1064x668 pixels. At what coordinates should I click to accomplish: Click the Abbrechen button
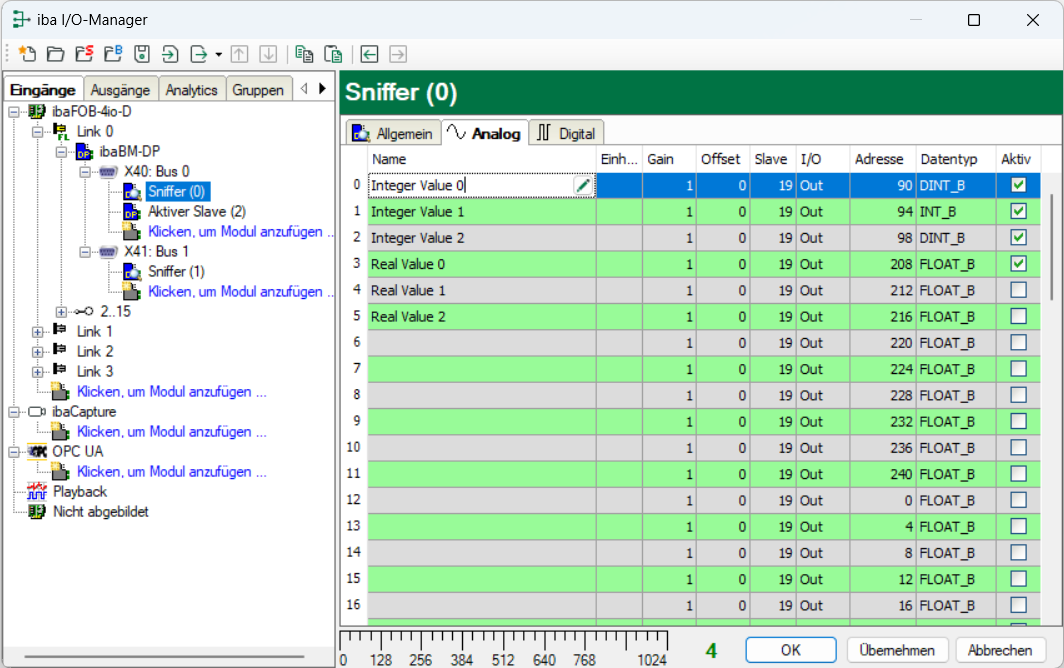point(1000,650)
